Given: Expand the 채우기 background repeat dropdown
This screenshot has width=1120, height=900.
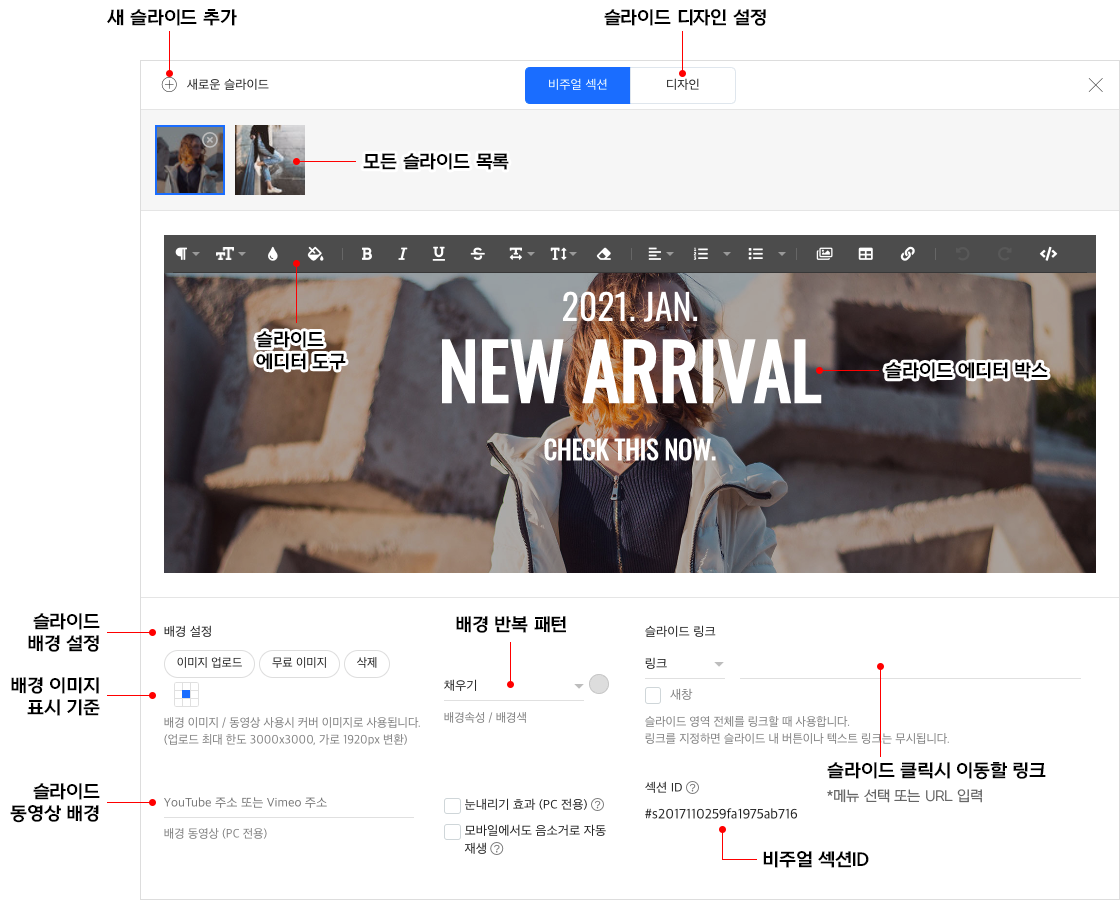Looking at the screenshot, I should [x=514, y=686].
